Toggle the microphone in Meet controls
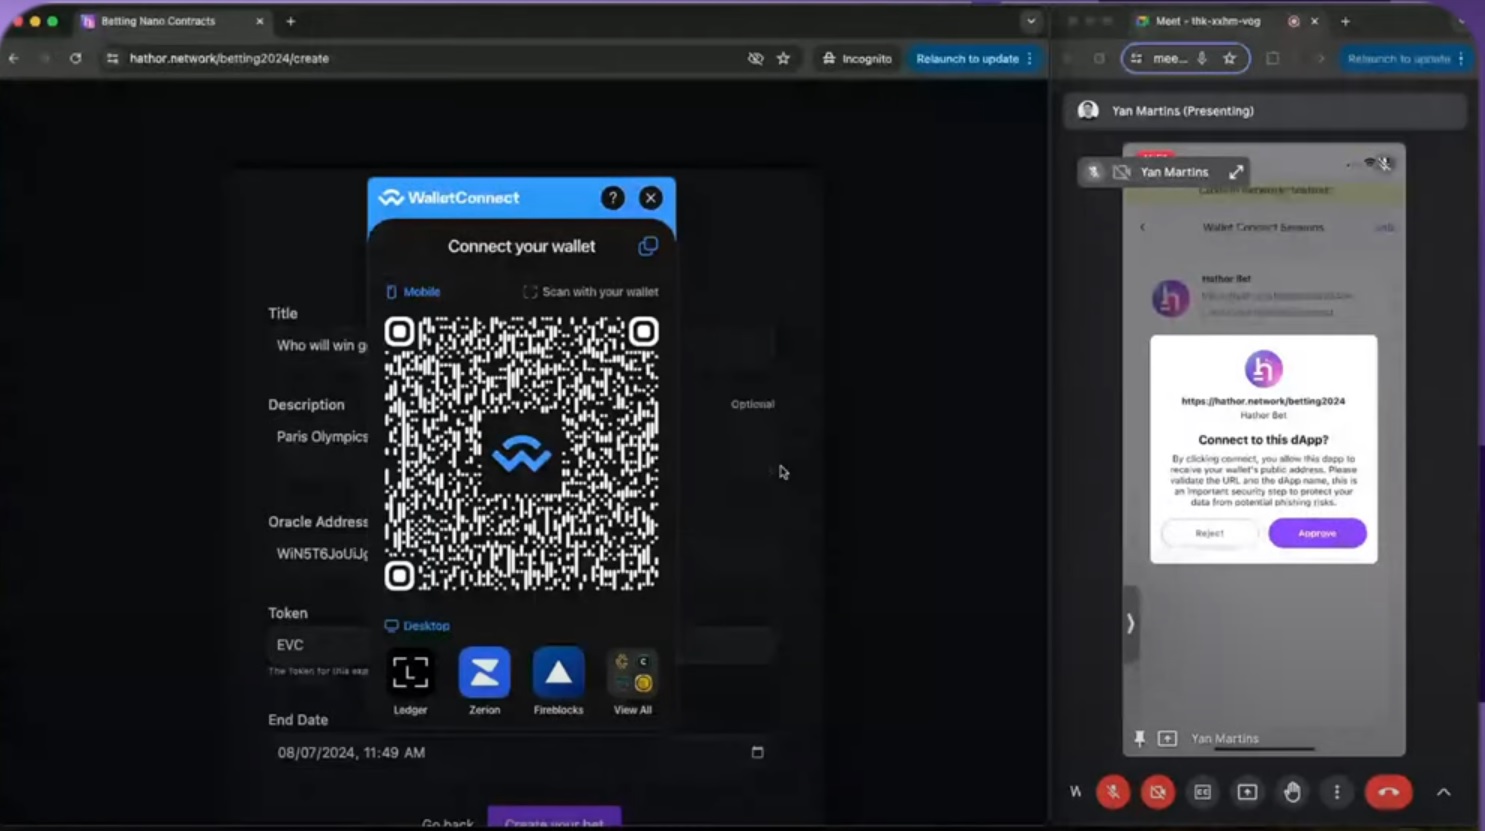 pos(1113,792)
